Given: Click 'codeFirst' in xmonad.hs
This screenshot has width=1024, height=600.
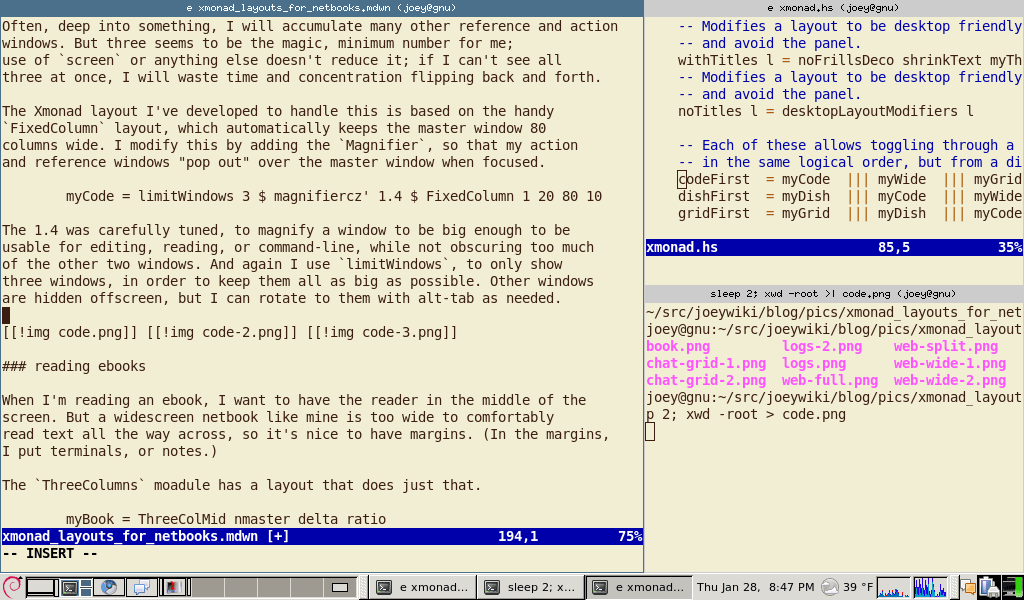Looking at the screenshot, I should pos(714,180).
